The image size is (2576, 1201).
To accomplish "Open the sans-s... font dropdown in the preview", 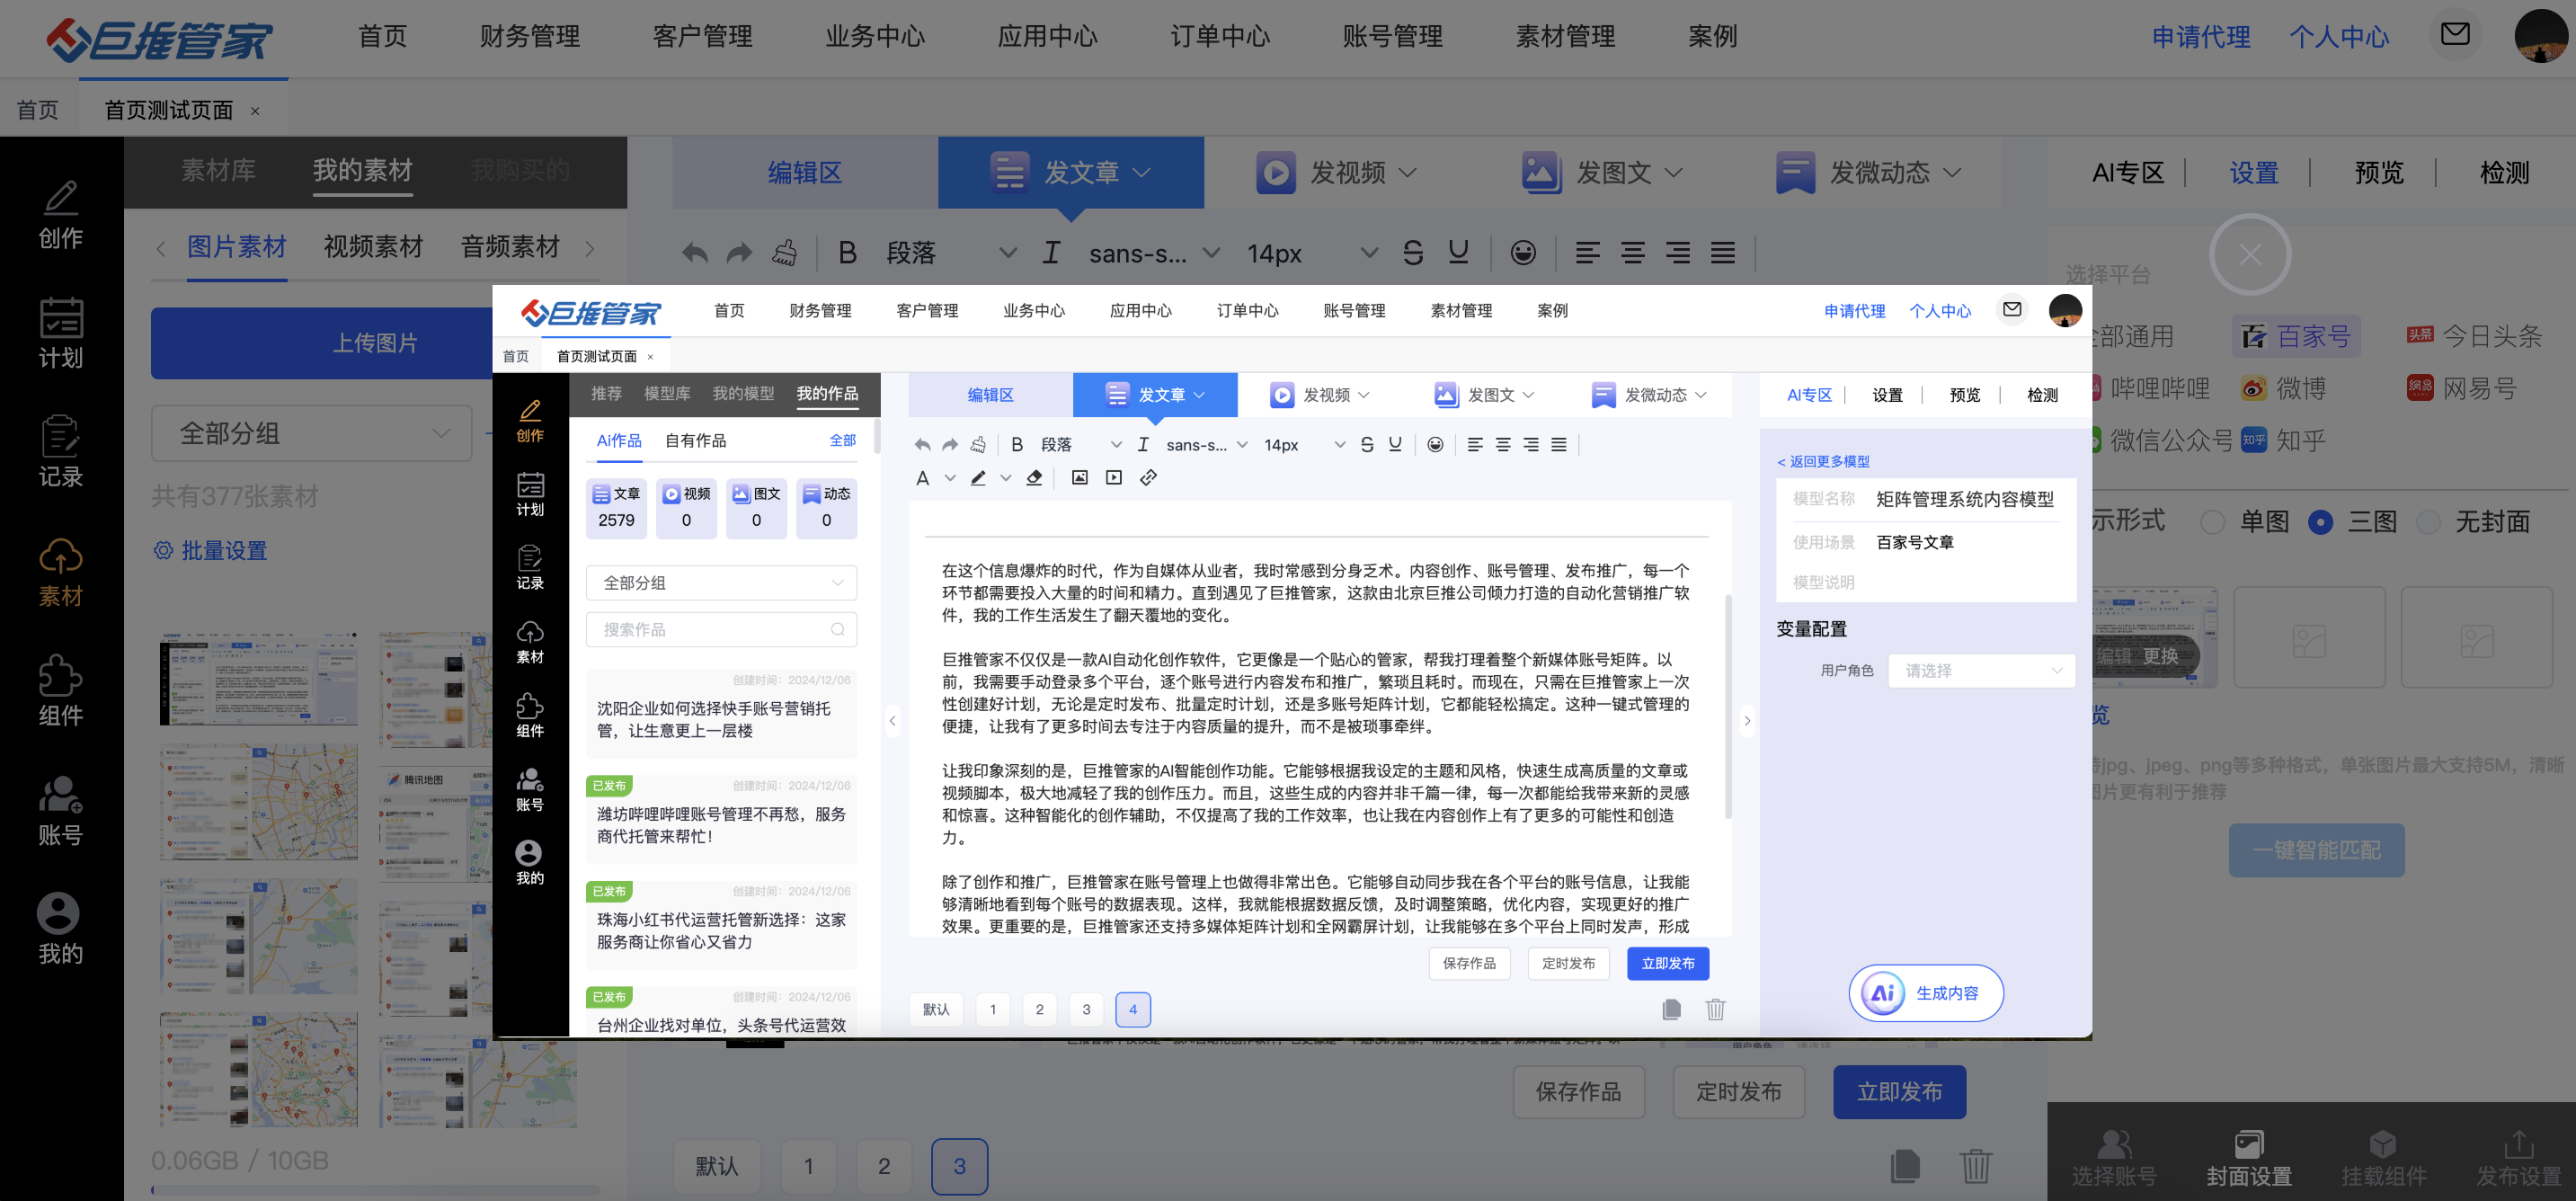I will (x=1207, y=445).
